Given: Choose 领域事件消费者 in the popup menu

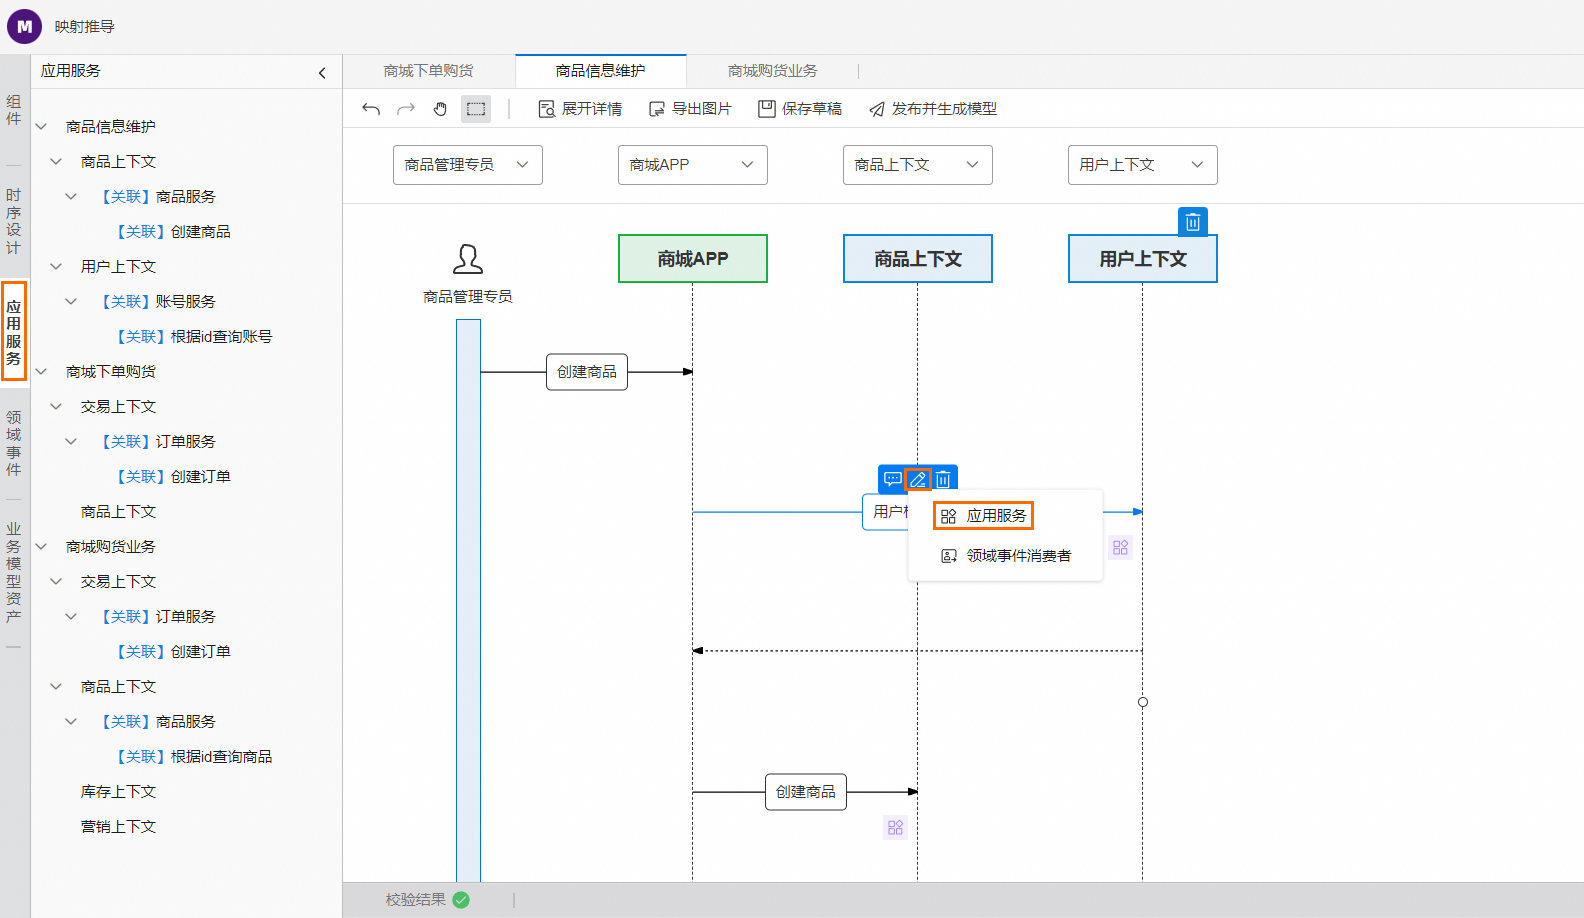Looking at the screenshot, I should pyautogui.click(x=1005, y=556).
